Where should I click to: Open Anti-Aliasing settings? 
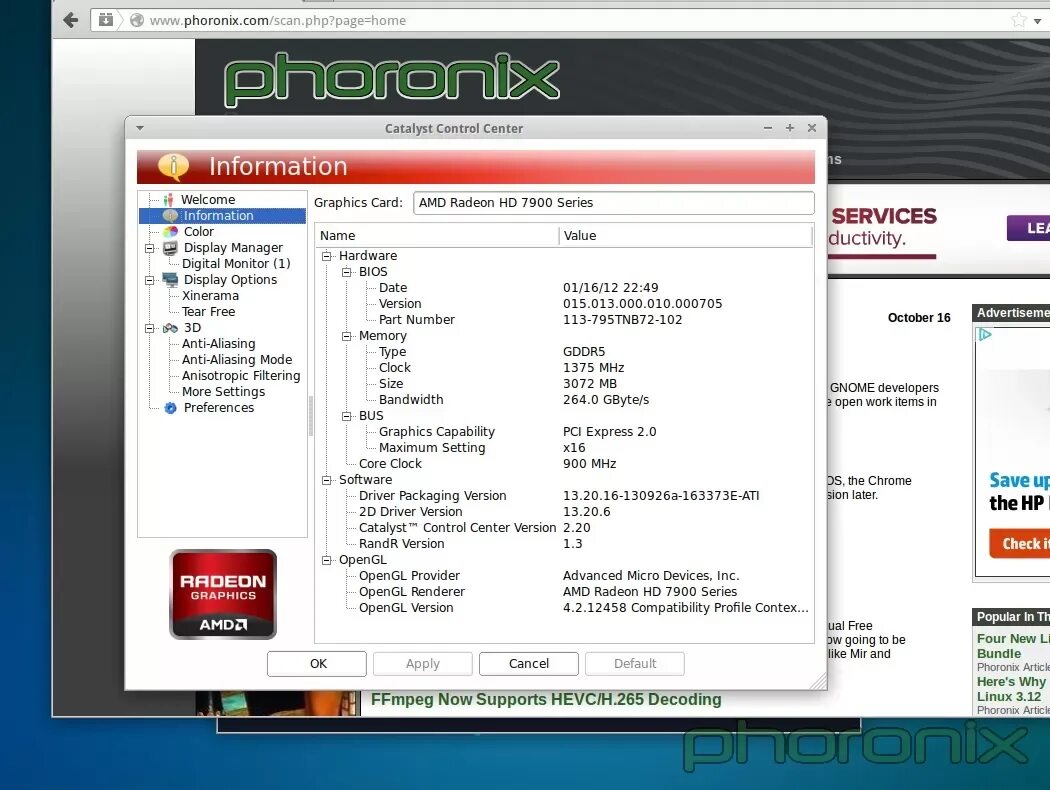click(218, 344)
